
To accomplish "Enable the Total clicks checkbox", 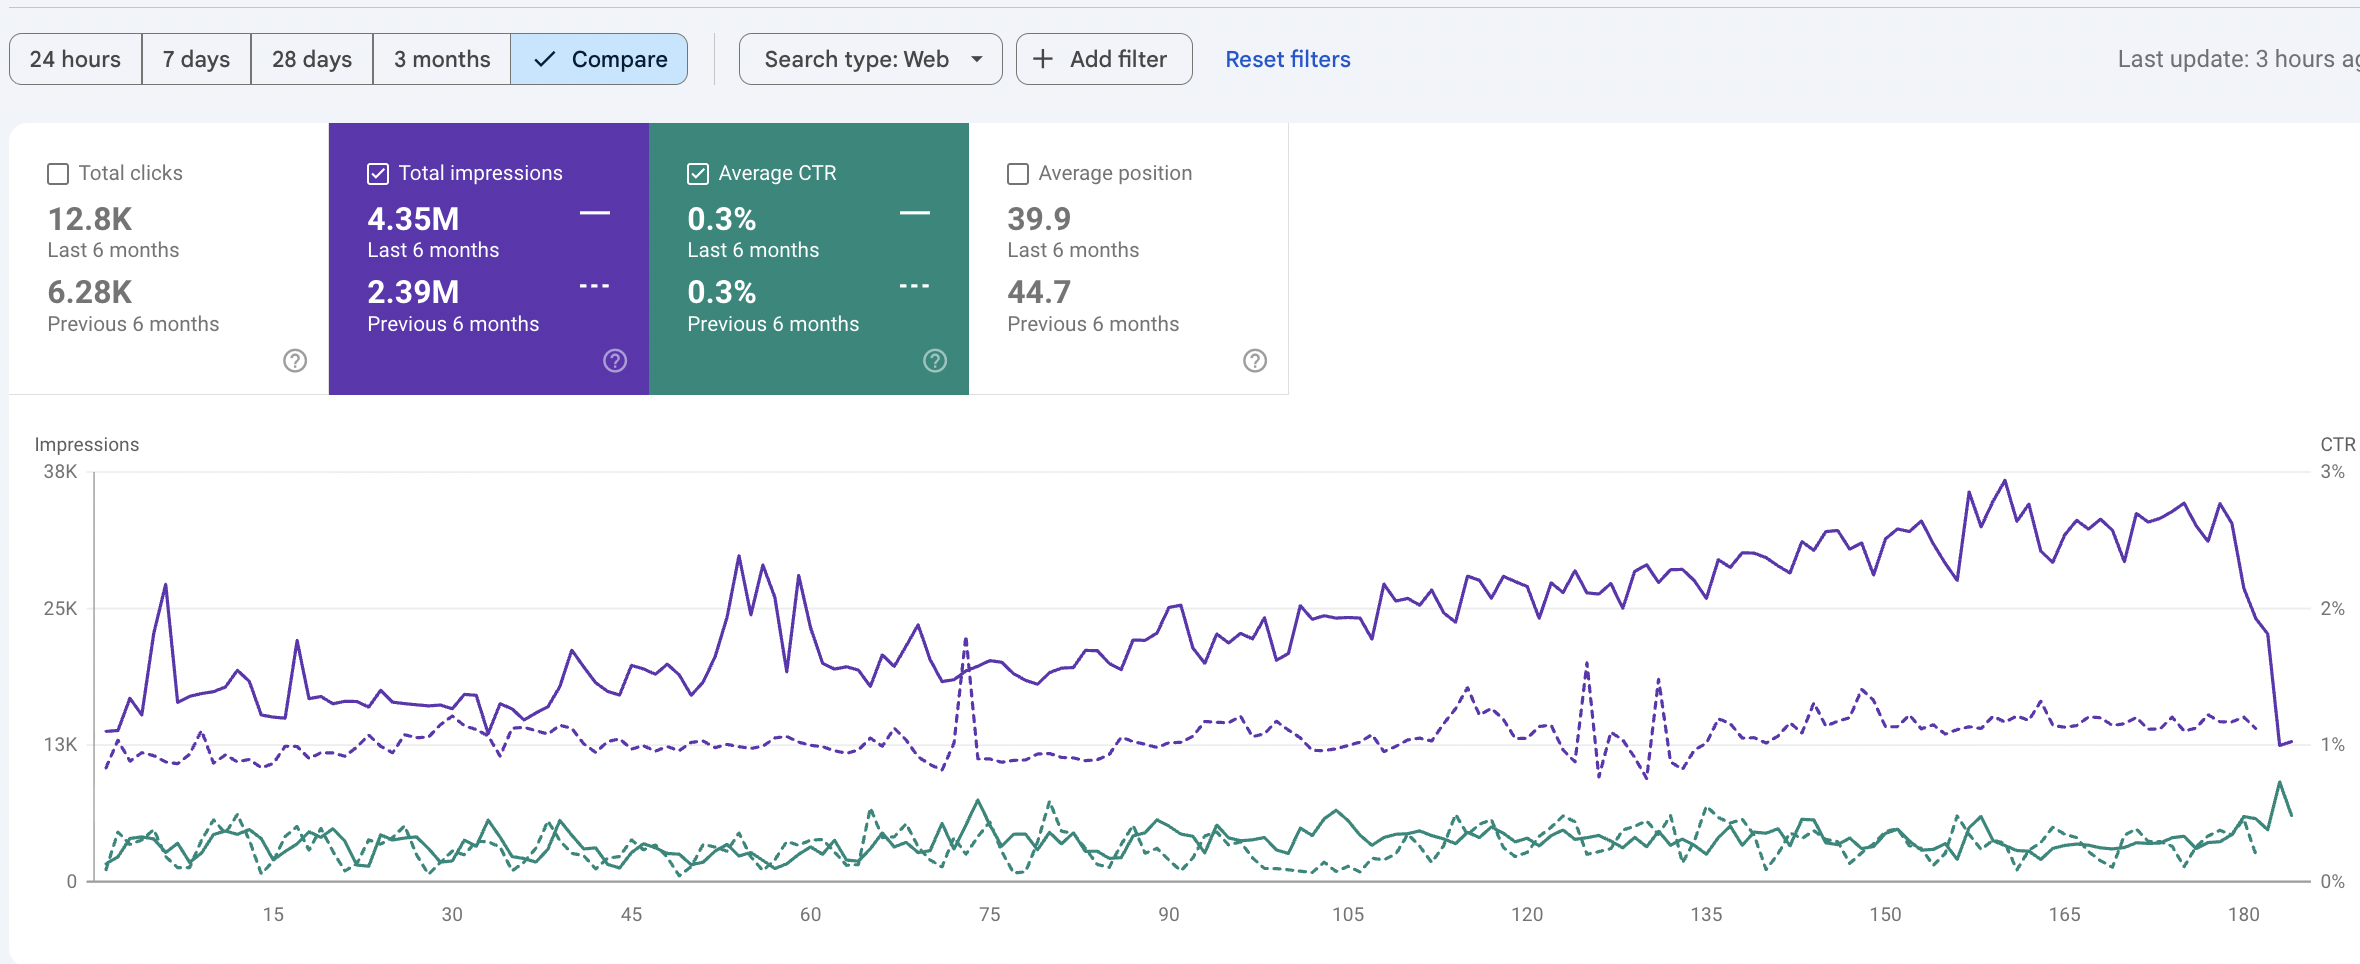I will (58, 174).
